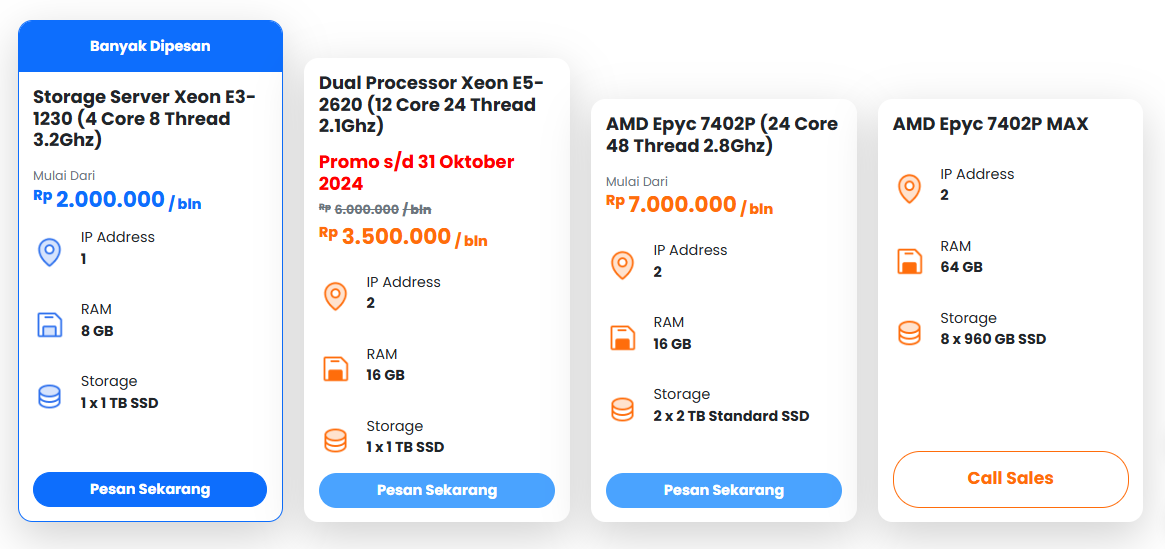Click the Storage Server Xeon E3-1230 heading

coord(144,118)
